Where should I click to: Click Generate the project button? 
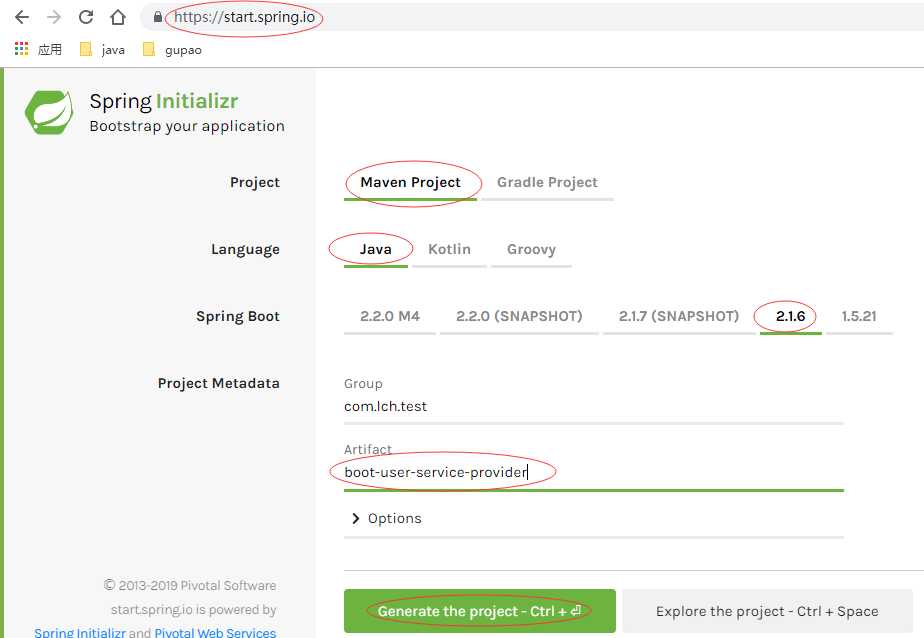[480, 611]
